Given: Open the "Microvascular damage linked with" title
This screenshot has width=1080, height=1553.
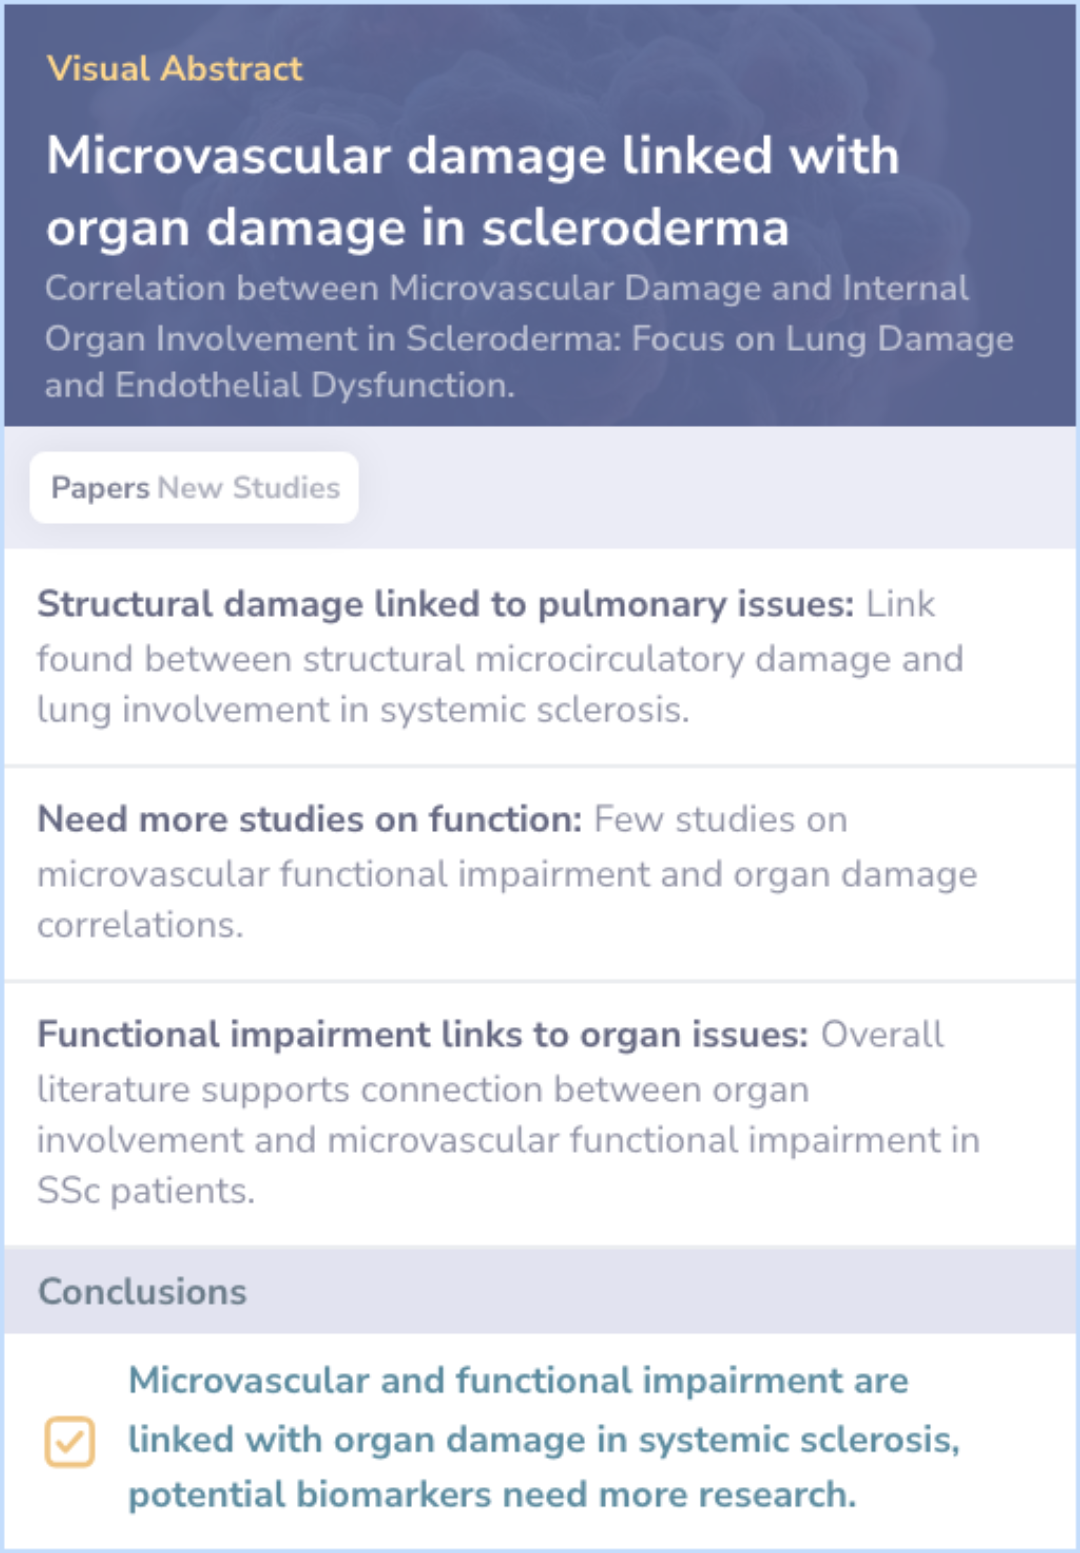Looking at the screenshot, I should pyautogui.click(x=472, y=156).
